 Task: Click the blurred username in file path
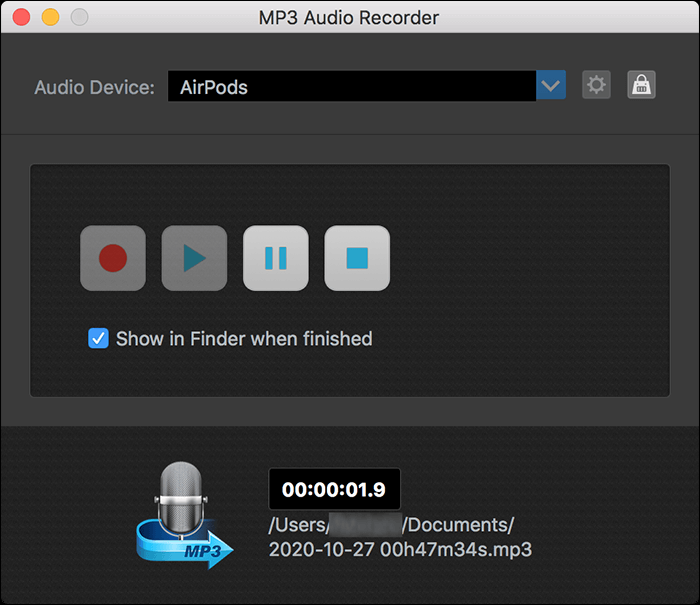coord(366,525)
